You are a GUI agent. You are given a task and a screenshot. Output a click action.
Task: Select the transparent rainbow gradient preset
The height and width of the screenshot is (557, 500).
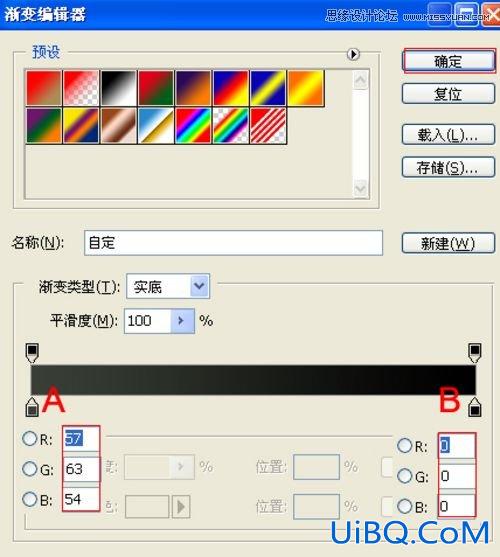(230, 126)
